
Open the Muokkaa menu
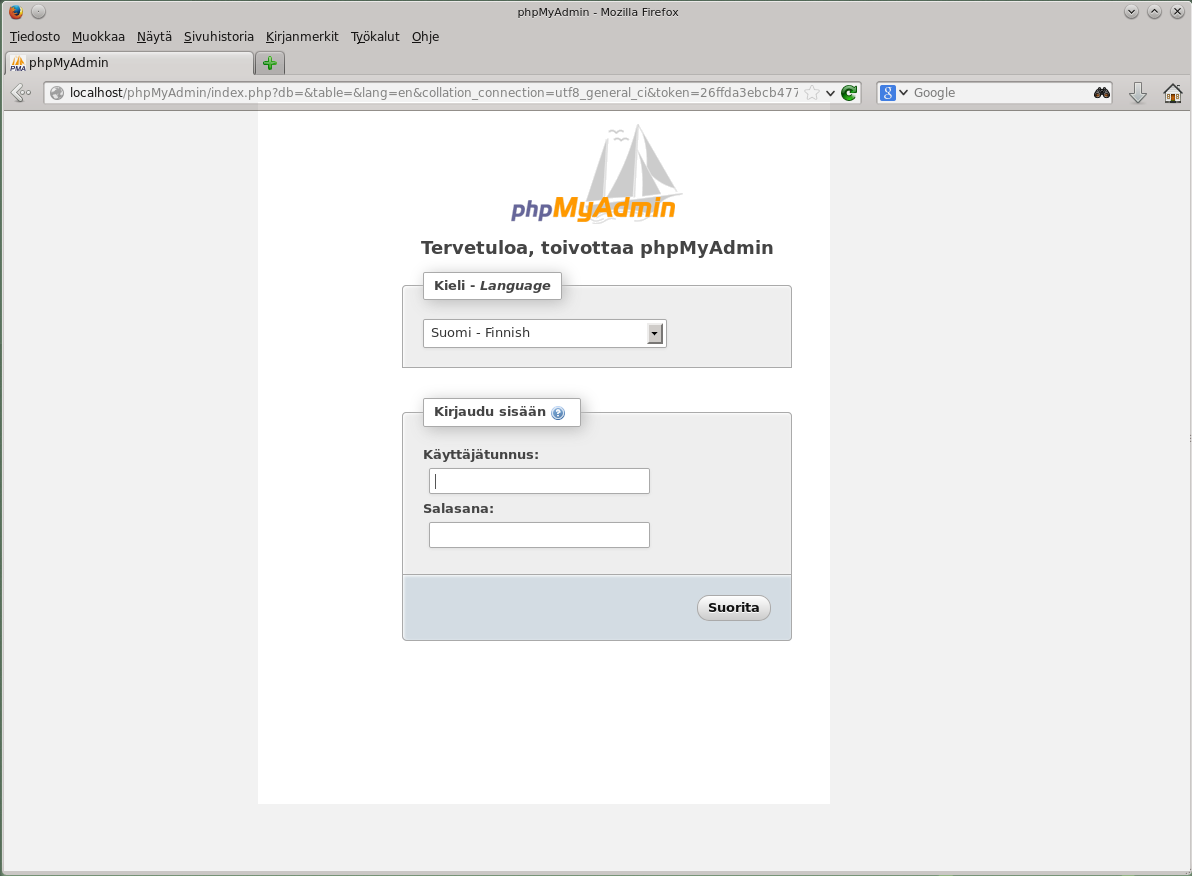coord(98,36)
